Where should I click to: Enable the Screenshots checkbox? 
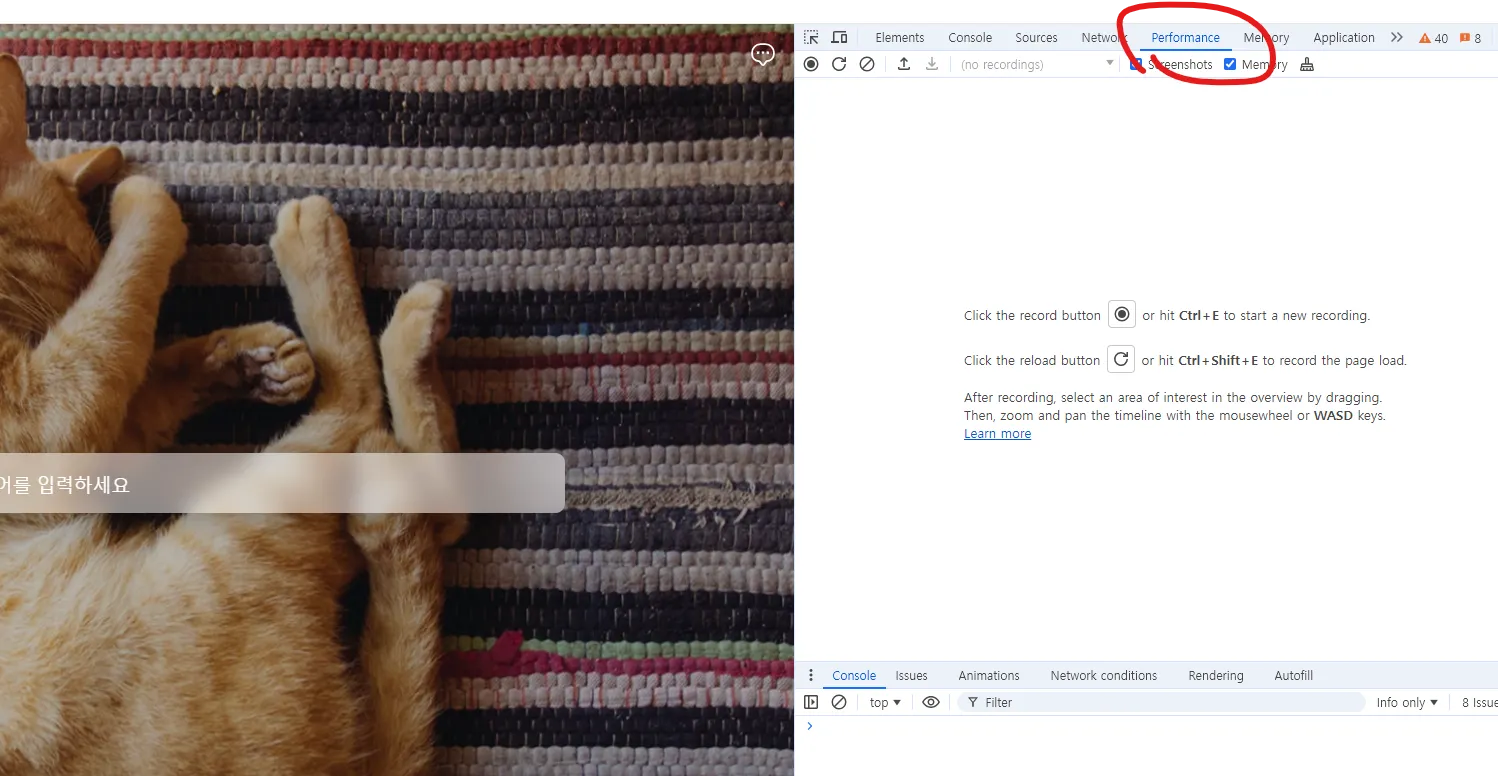[1136, 64]
